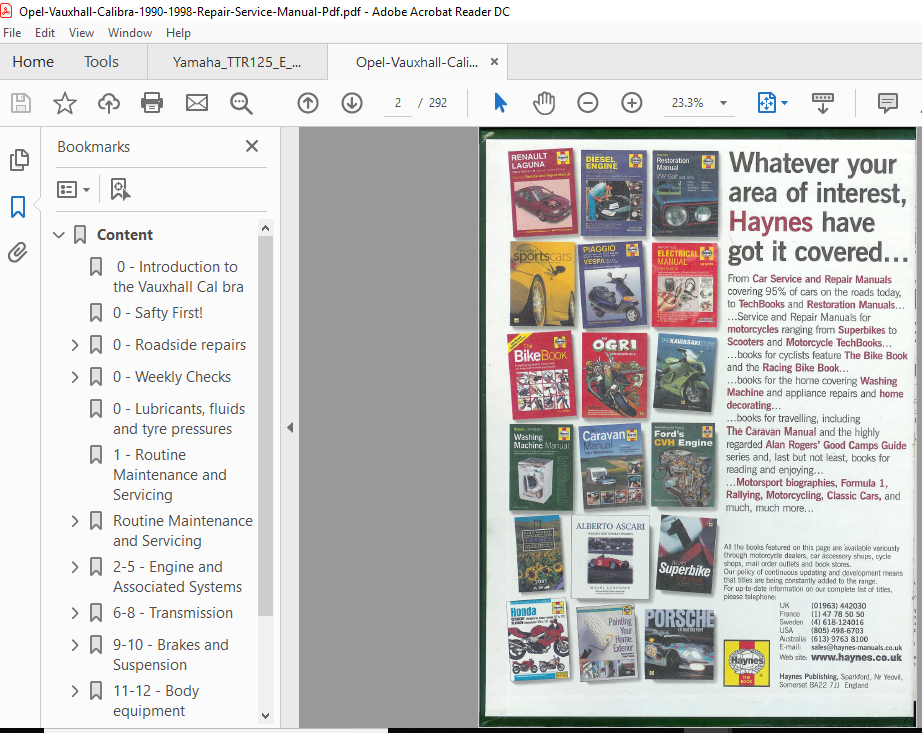The image size is (922, 733).
Task: Collapse the Content bookmark tree
Action: point(59,235)
